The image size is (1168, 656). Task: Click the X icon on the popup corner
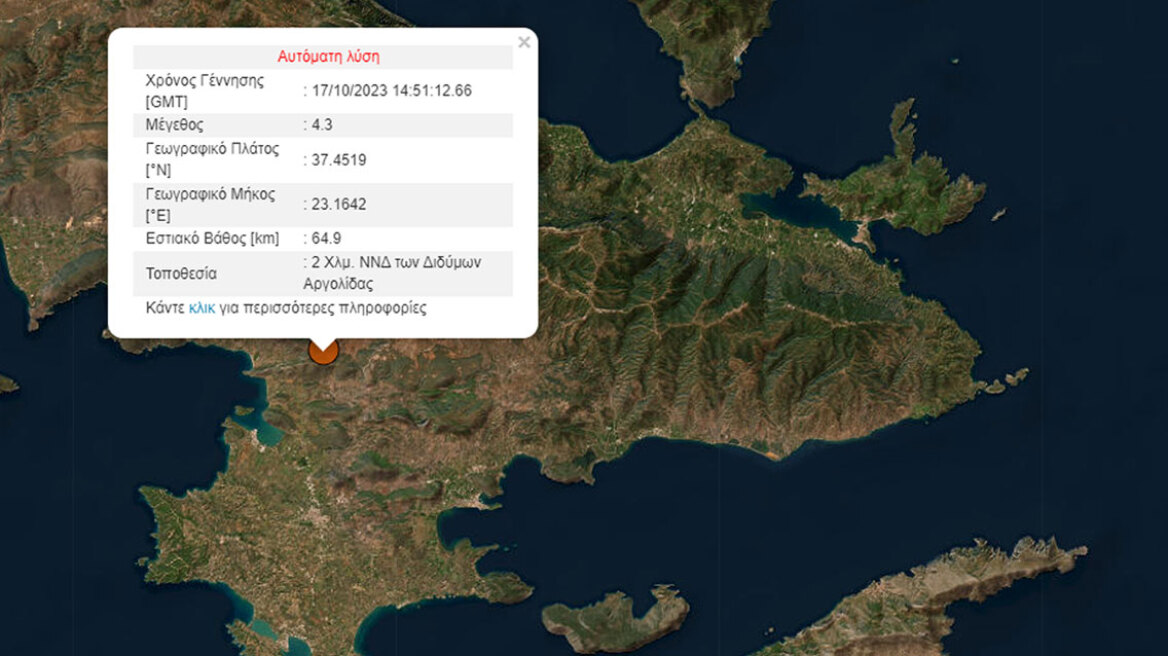pos(523,42)
